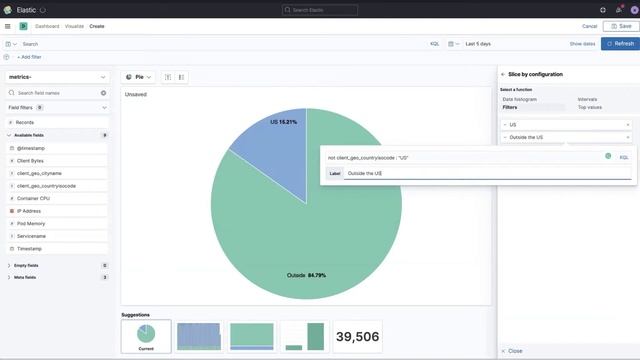The width and height of the screenshot is (640, 360).
Task: Click the Records field icon
Action: pos(11,122)
